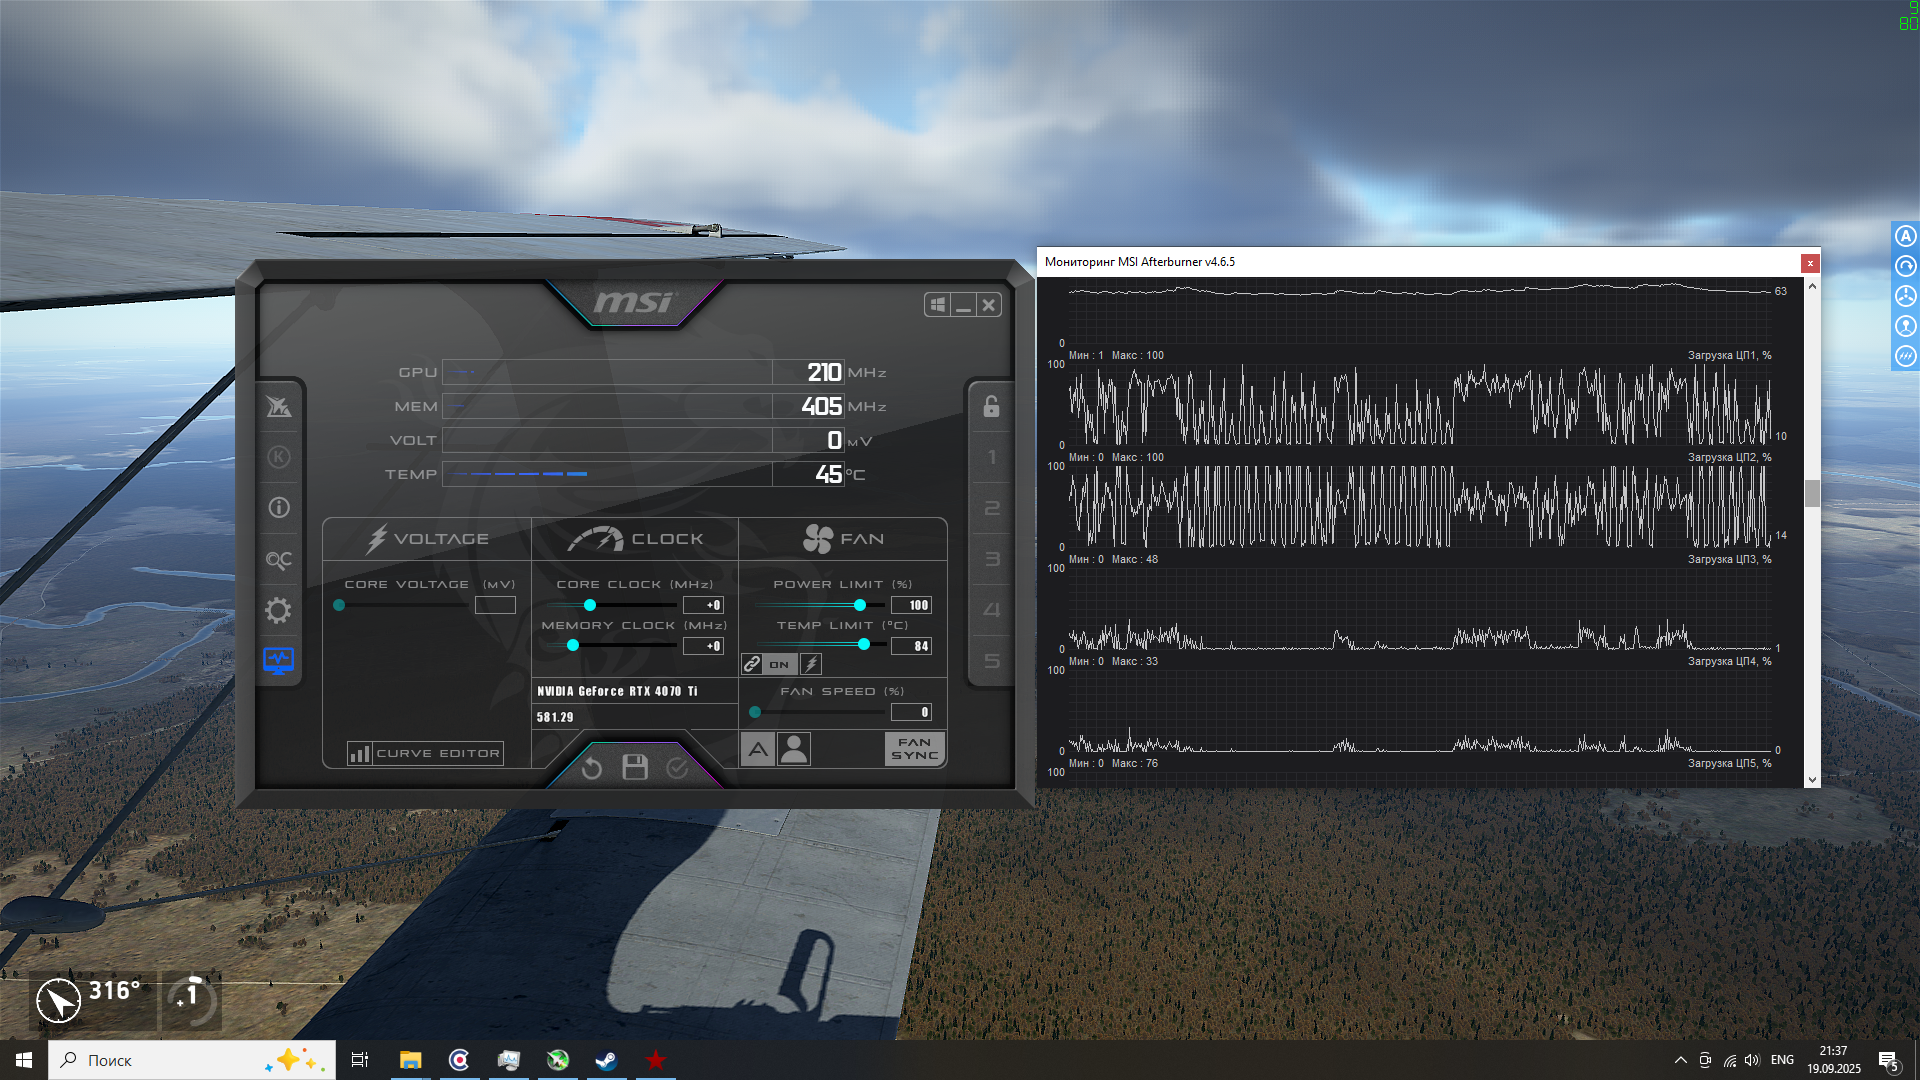This screenshot has width=1920, height=1080.
Task: Open the hardware monitor icon
Action: (x=278, y=661)
